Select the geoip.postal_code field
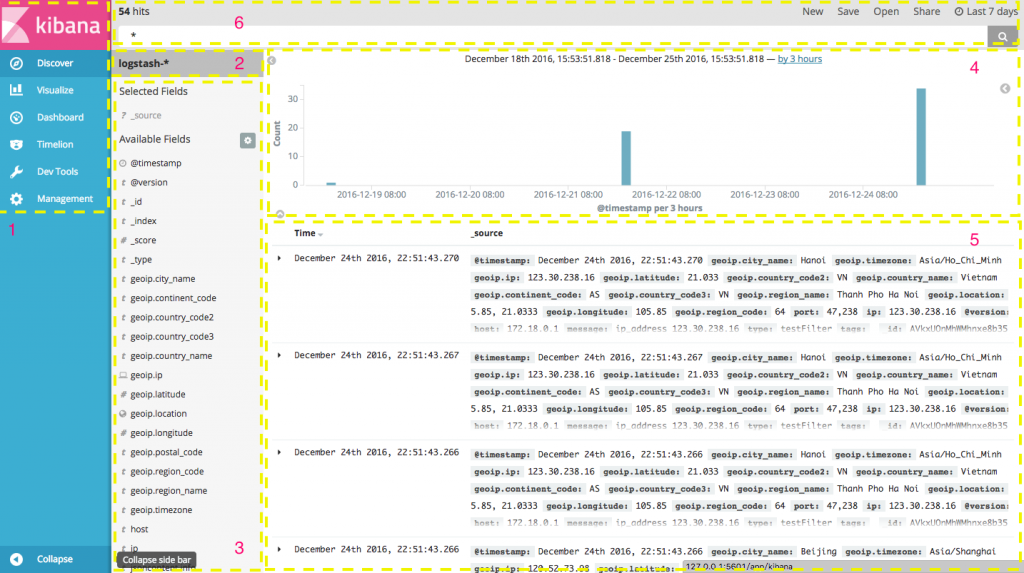The width and height of the screenshot is (1024, 573). coord(166,452)
